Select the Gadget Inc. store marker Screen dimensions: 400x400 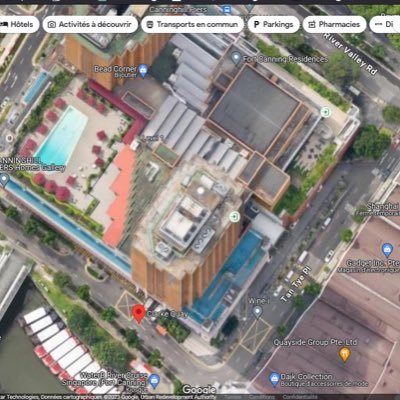(x=387, y=250)
